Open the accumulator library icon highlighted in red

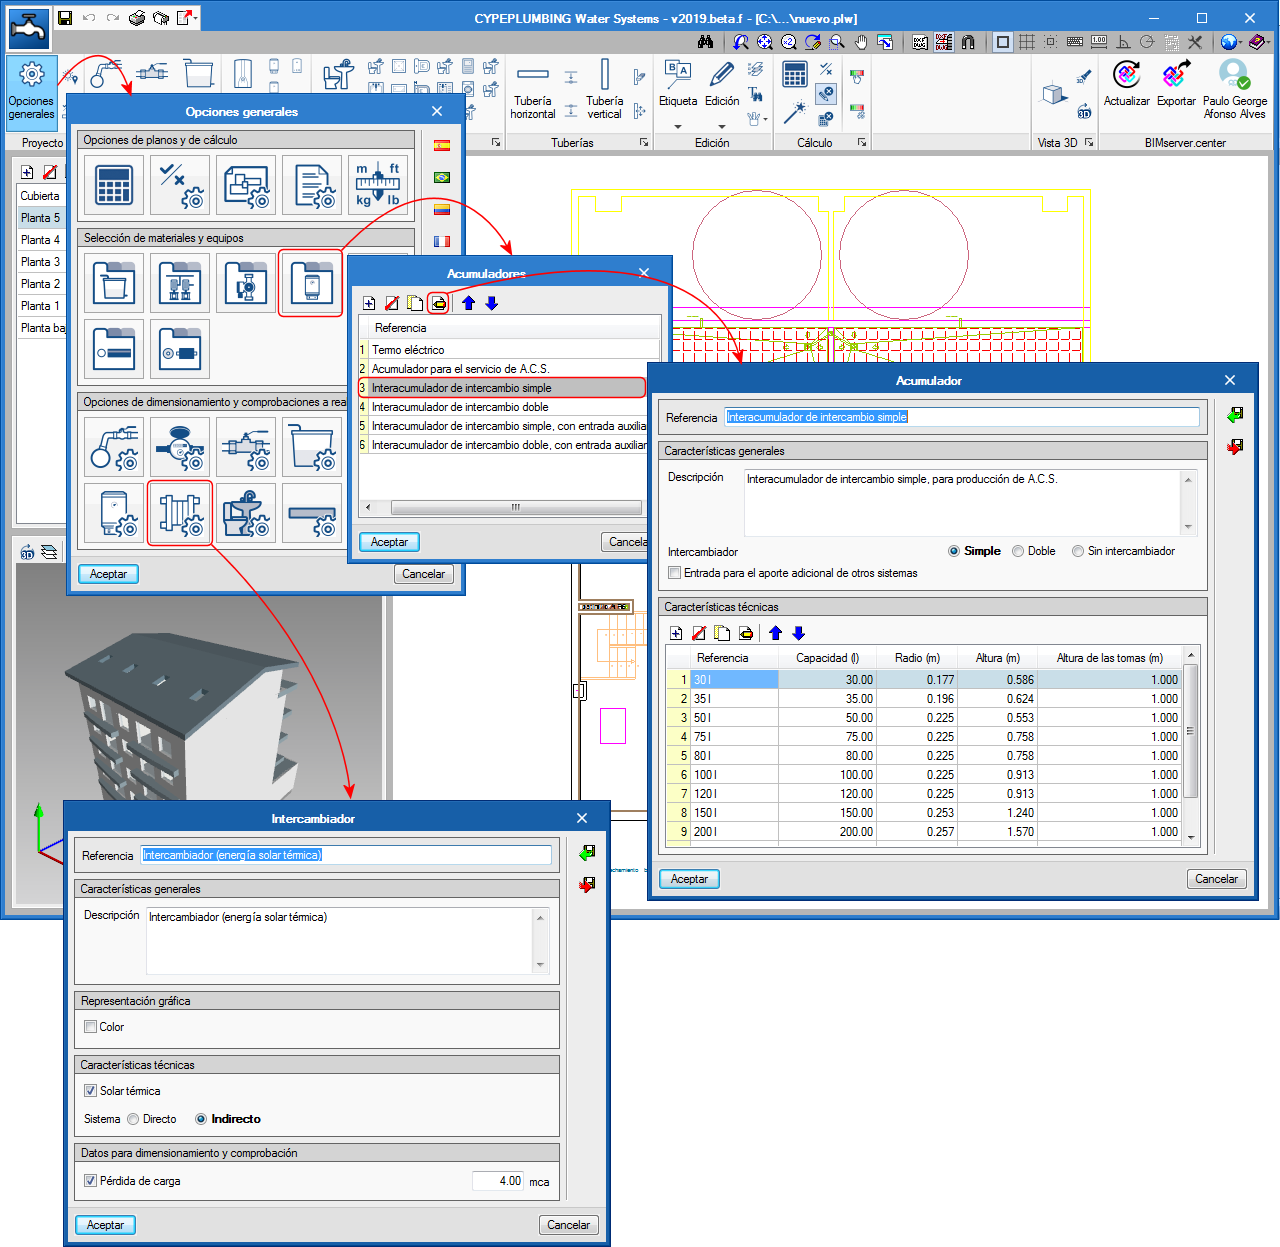pyautogui.click(x=311, y=283)
